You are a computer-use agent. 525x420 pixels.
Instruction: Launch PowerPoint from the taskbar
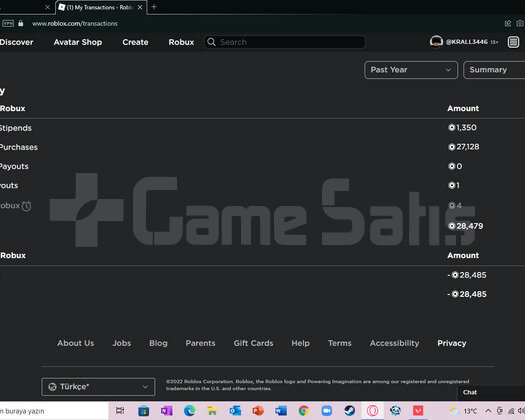click(x=258, y=410)
